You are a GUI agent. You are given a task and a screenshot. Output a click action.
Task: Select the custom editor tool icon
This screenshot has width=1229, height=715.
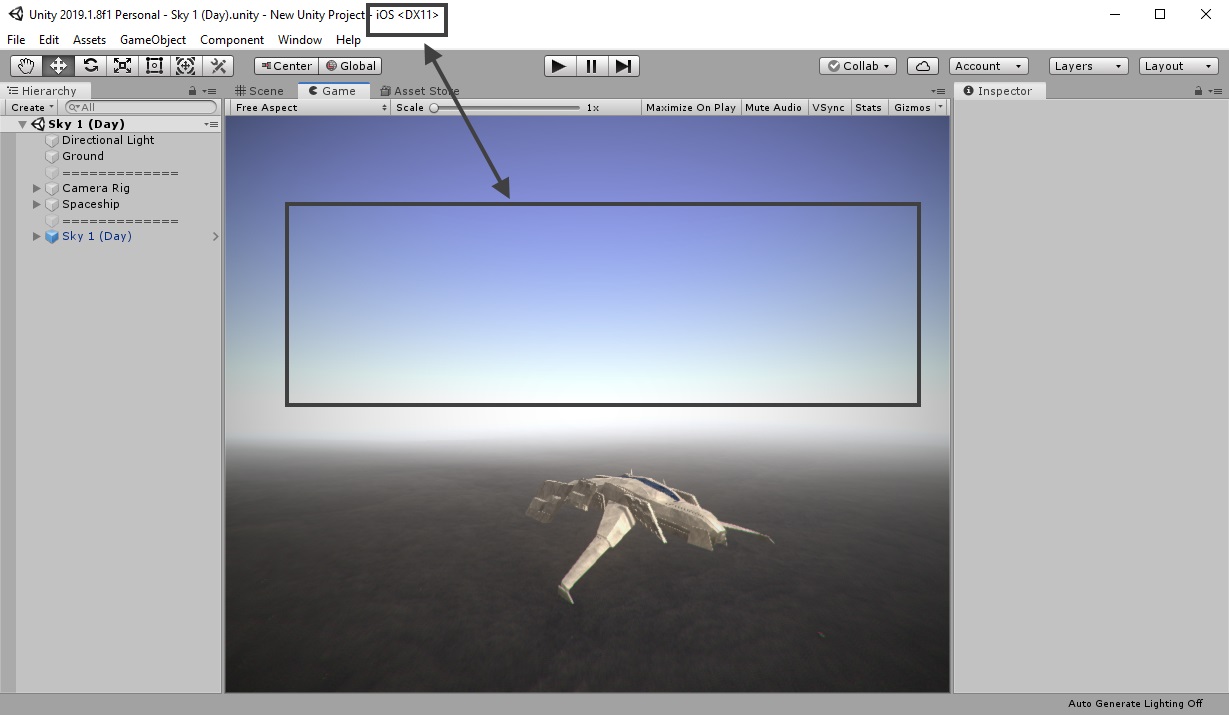(x=217, y=65)
